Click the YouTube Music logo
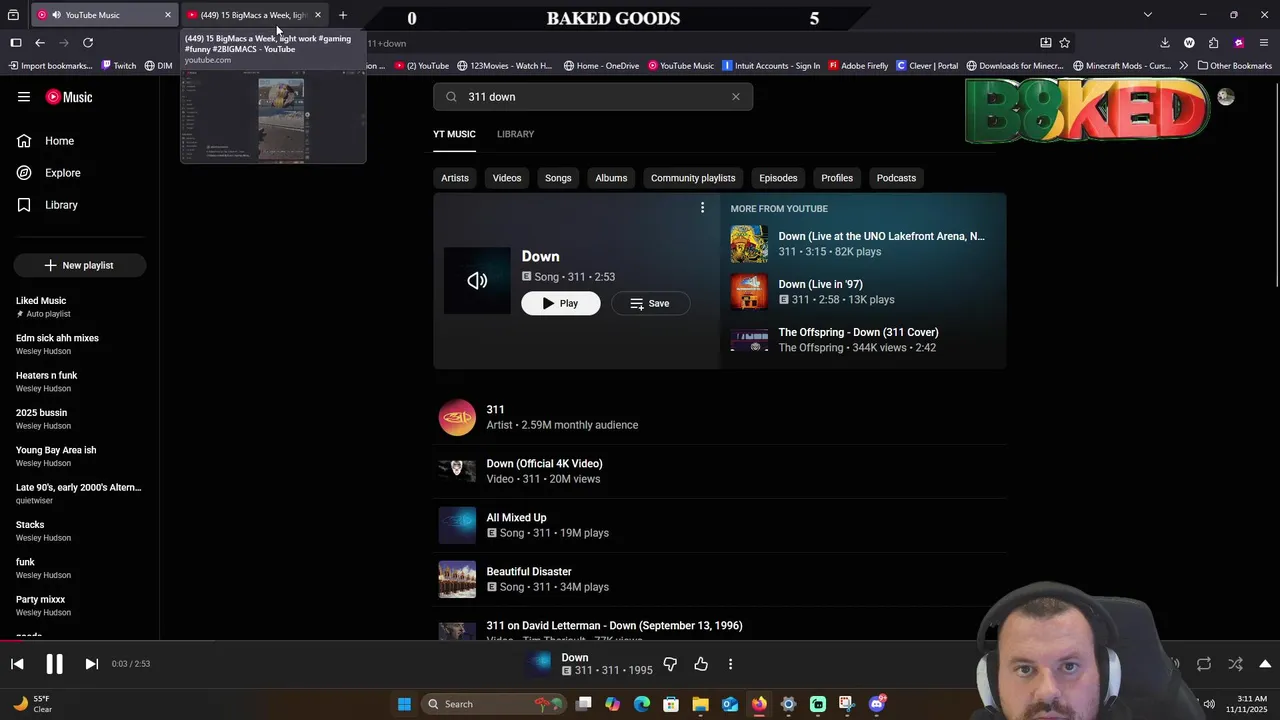Image resolution: width=1280 pixels, height=720 pixels. pyautogui.click(x=69, y=97)
